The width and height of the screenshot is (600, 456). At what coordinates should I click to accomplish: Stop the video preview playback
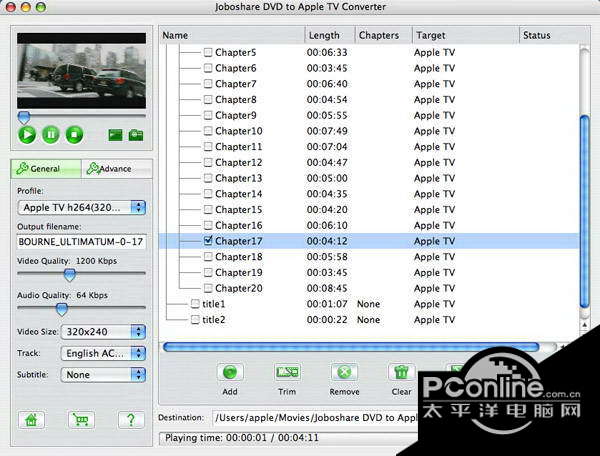tap(73, 134)
